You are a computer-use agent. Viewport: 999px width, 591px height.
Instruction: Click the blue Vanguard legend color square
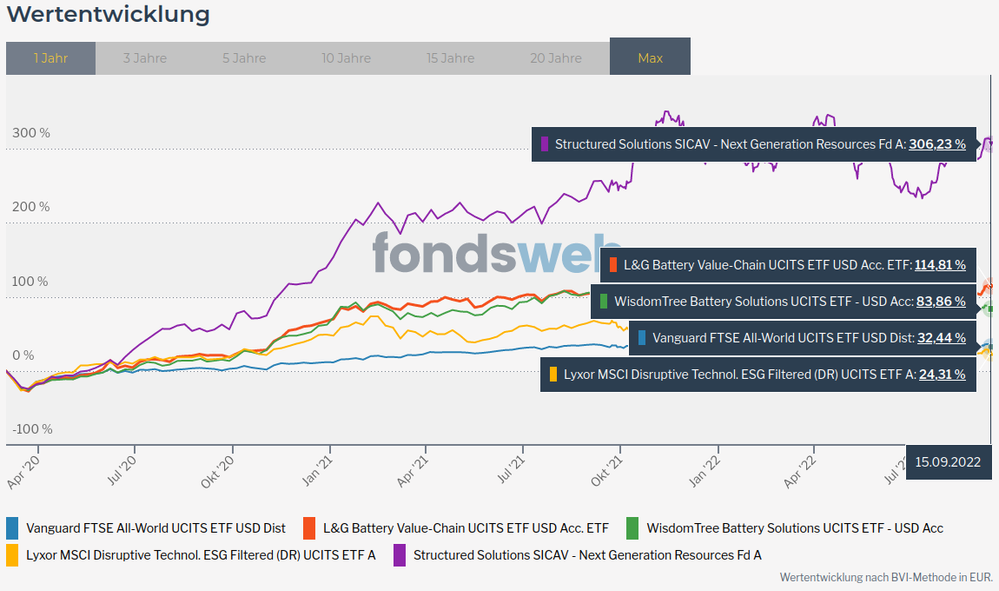click(x=13, y=528)
